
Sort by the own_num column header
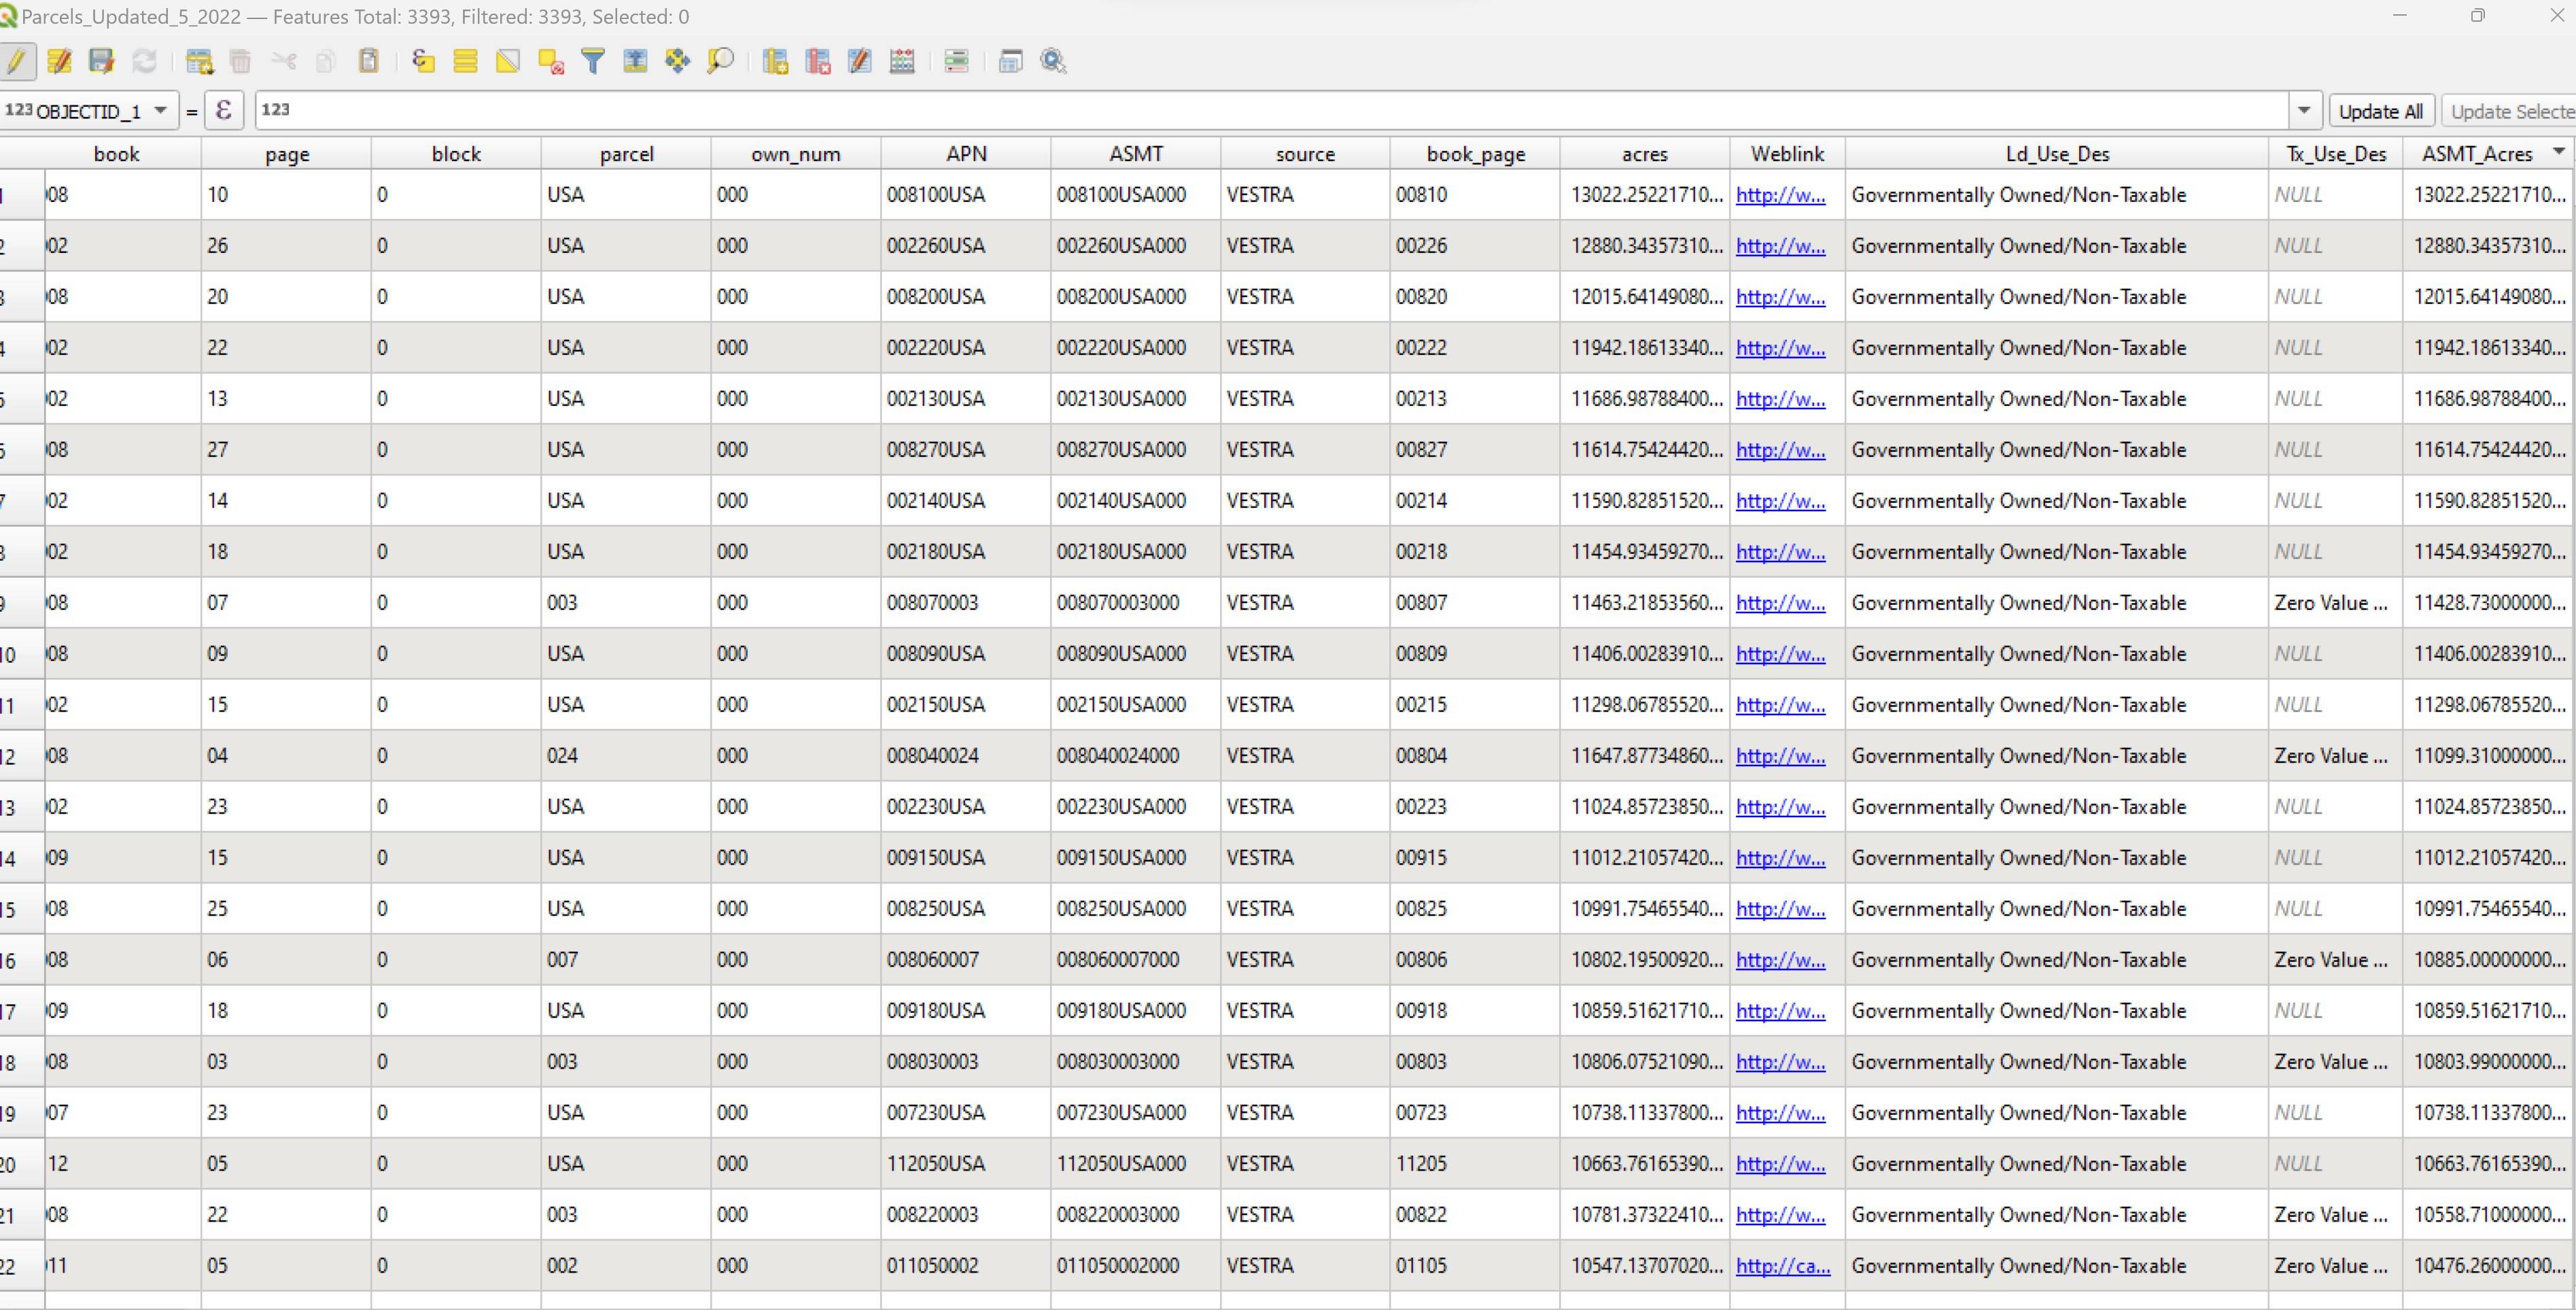795,154
